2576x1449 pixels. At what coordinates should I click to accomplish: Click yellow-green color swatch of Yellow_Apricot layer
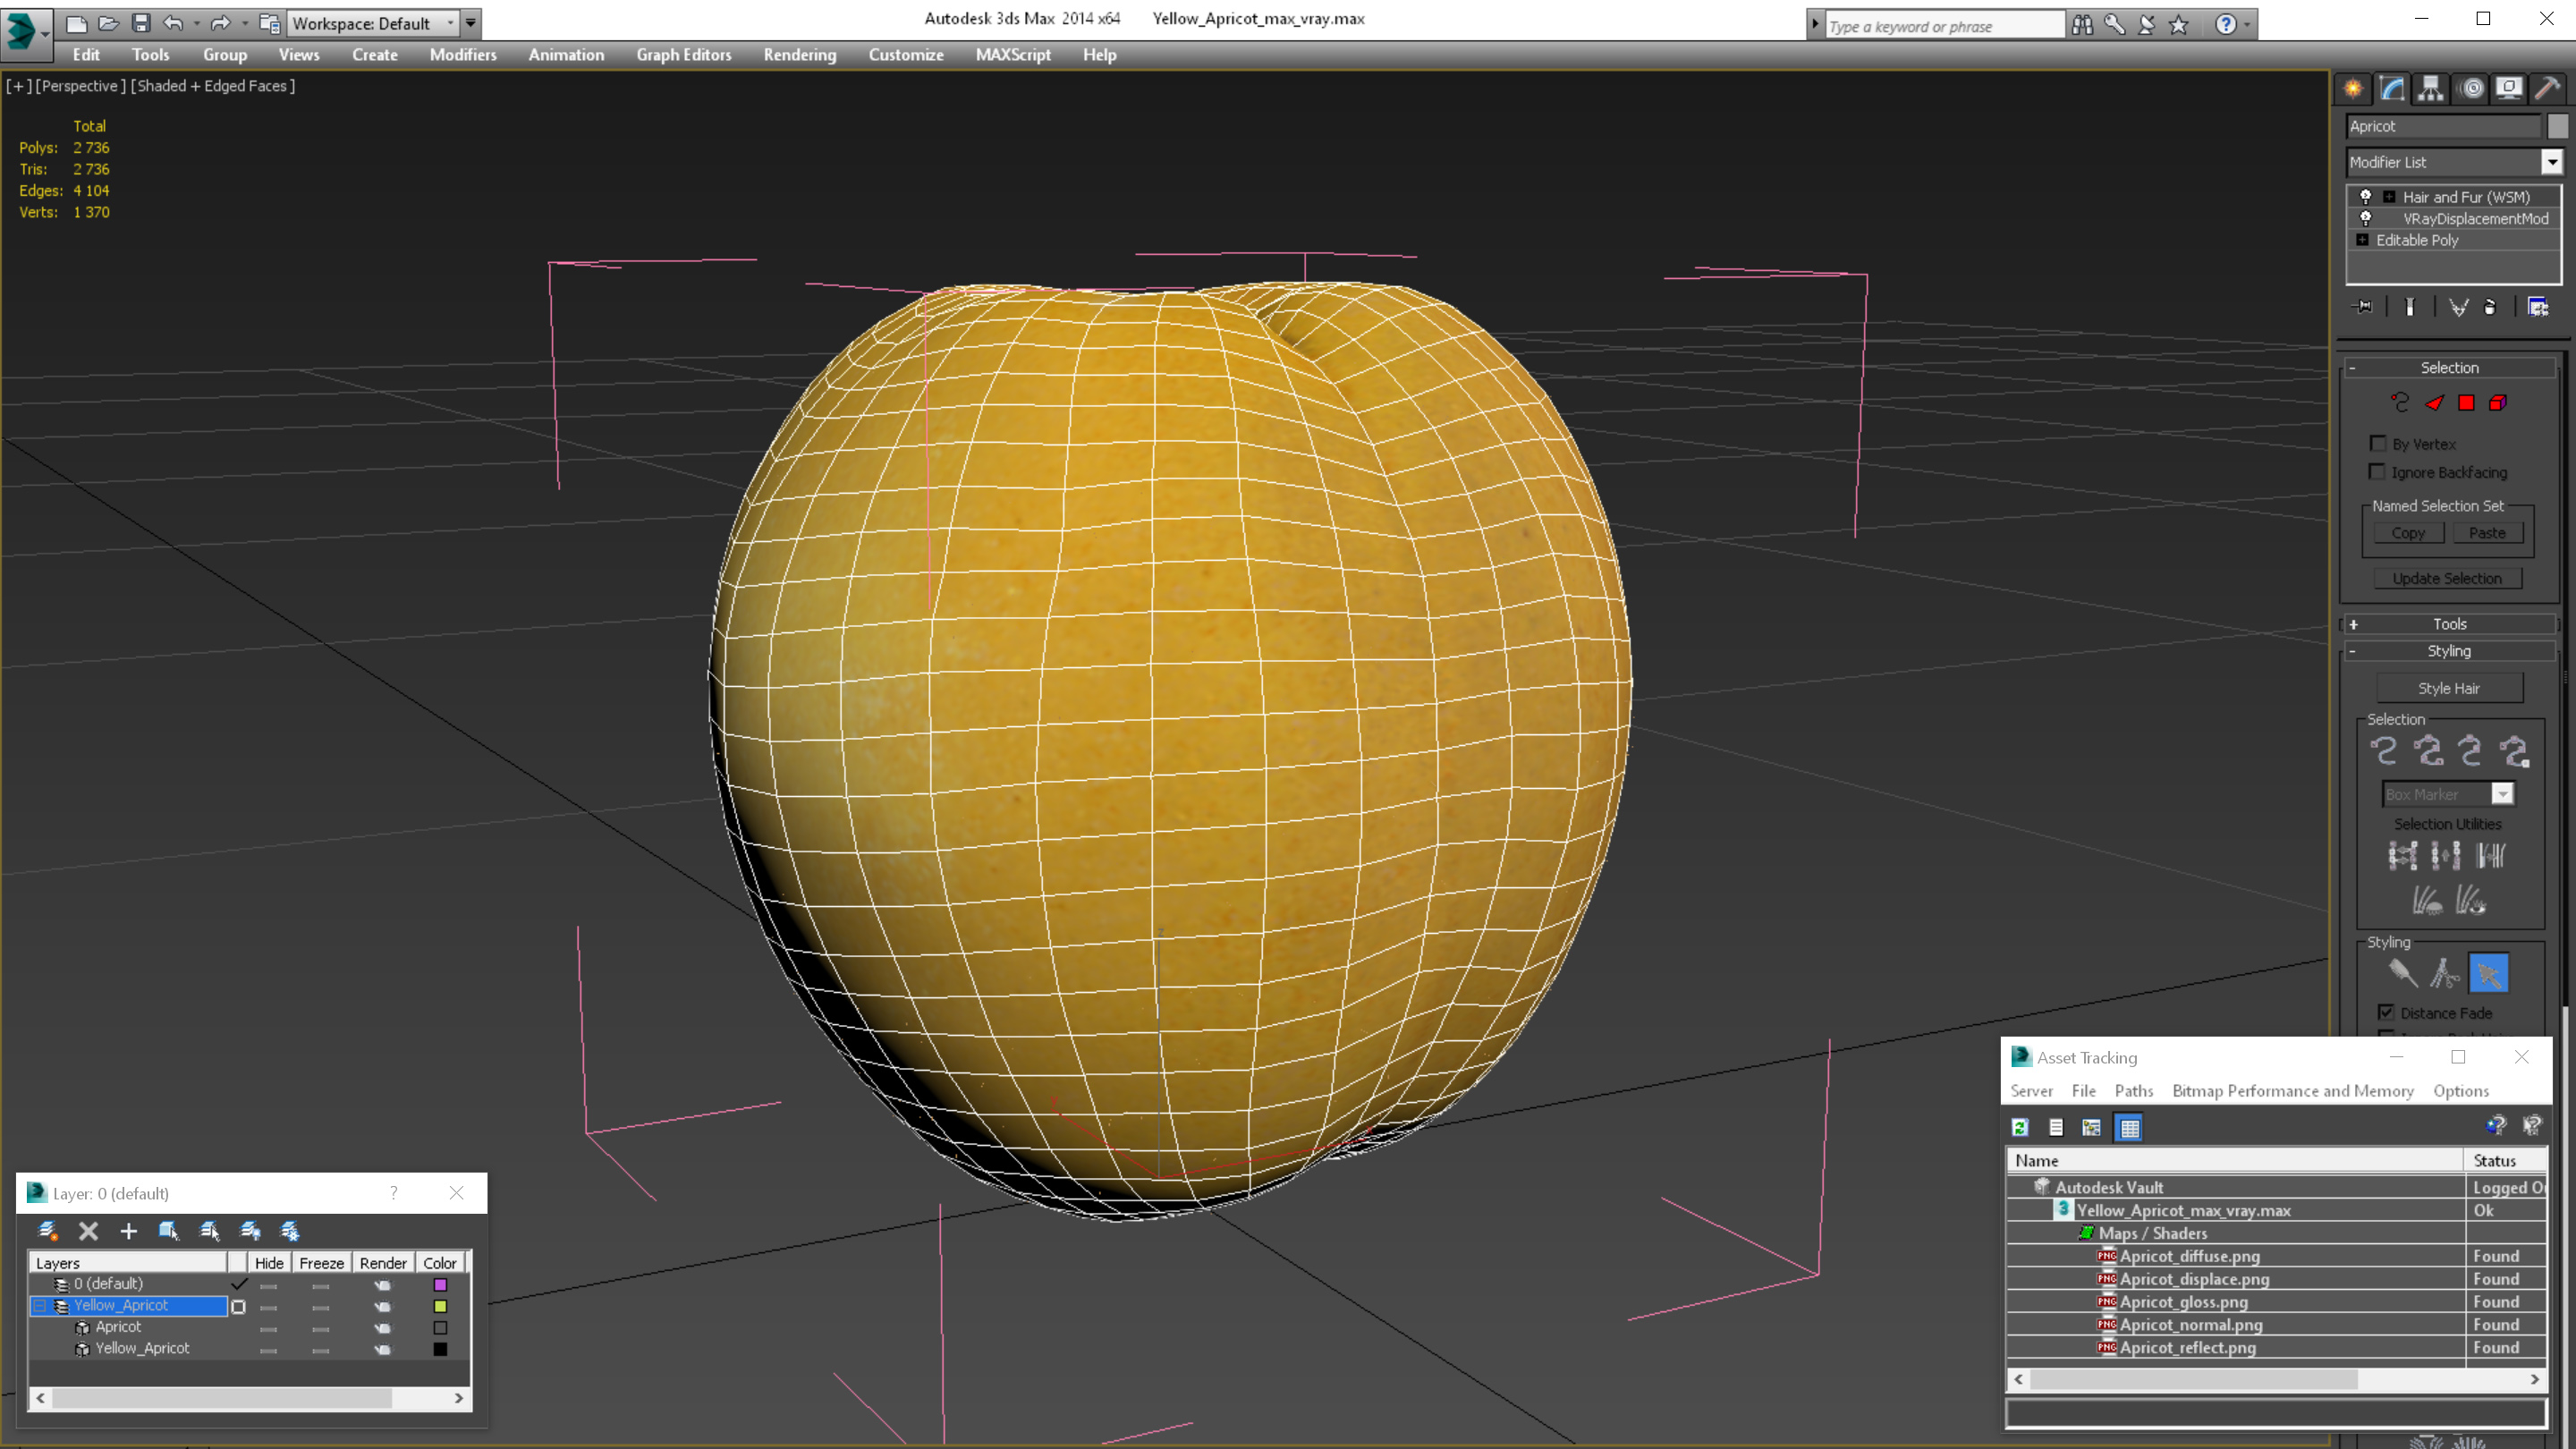tap(440, 1306)
